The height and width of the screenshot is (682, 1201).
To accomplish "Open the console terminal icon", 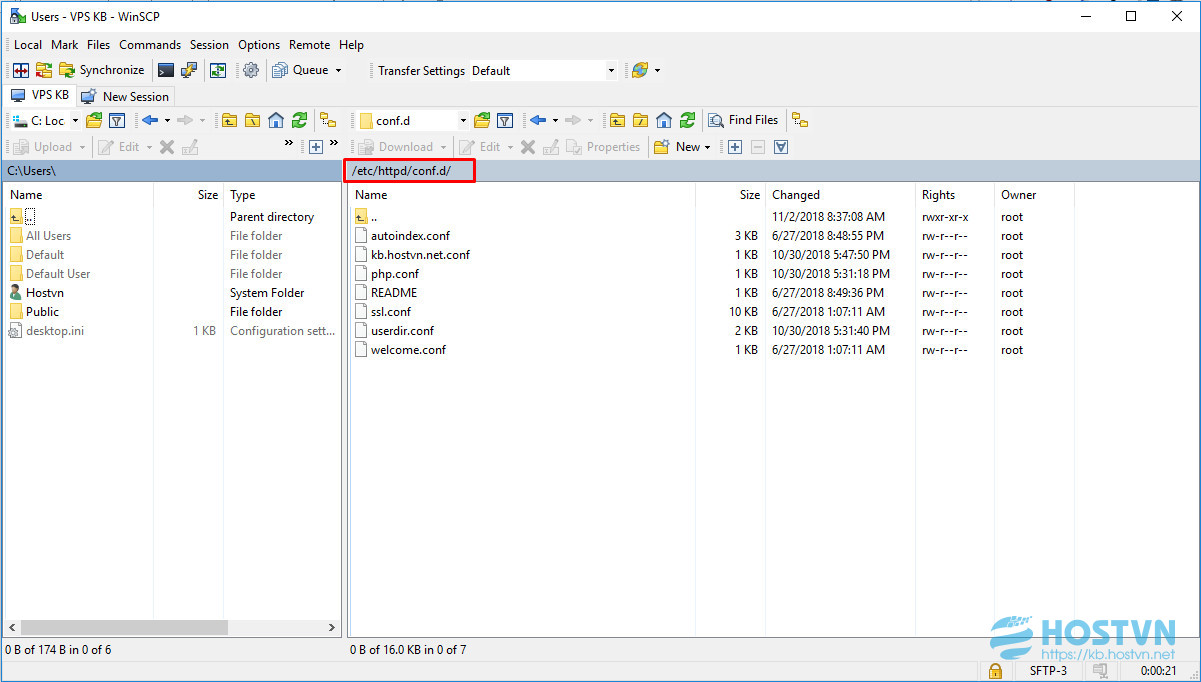I will [x=166, y=70].
